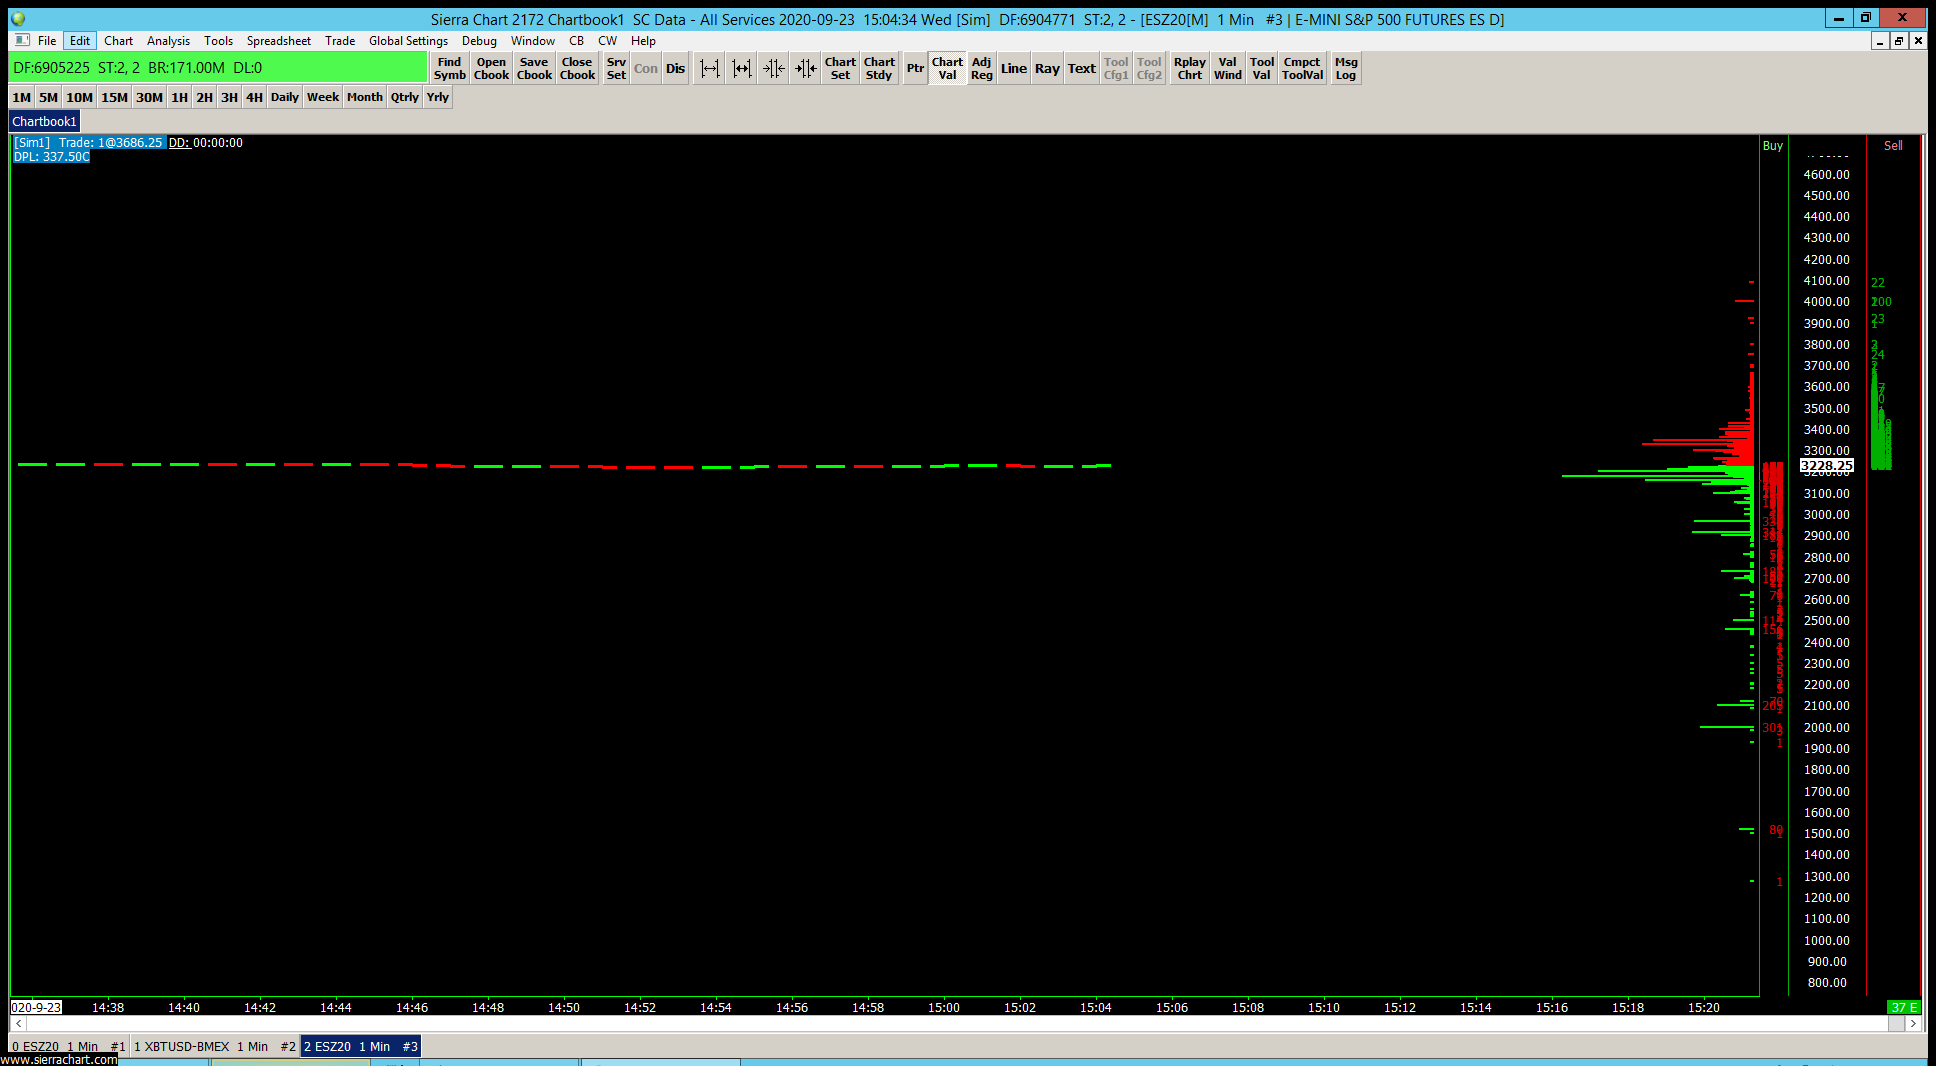Image resolution: width=1936 pixels, height=1066 pixels.
Task: Click the chart scroll bar right arrow
Action: [1912, 1024]
